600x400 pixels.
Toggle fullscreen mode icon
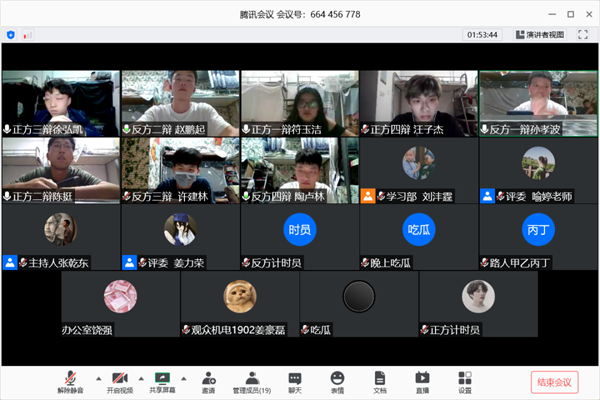point(583,35)
